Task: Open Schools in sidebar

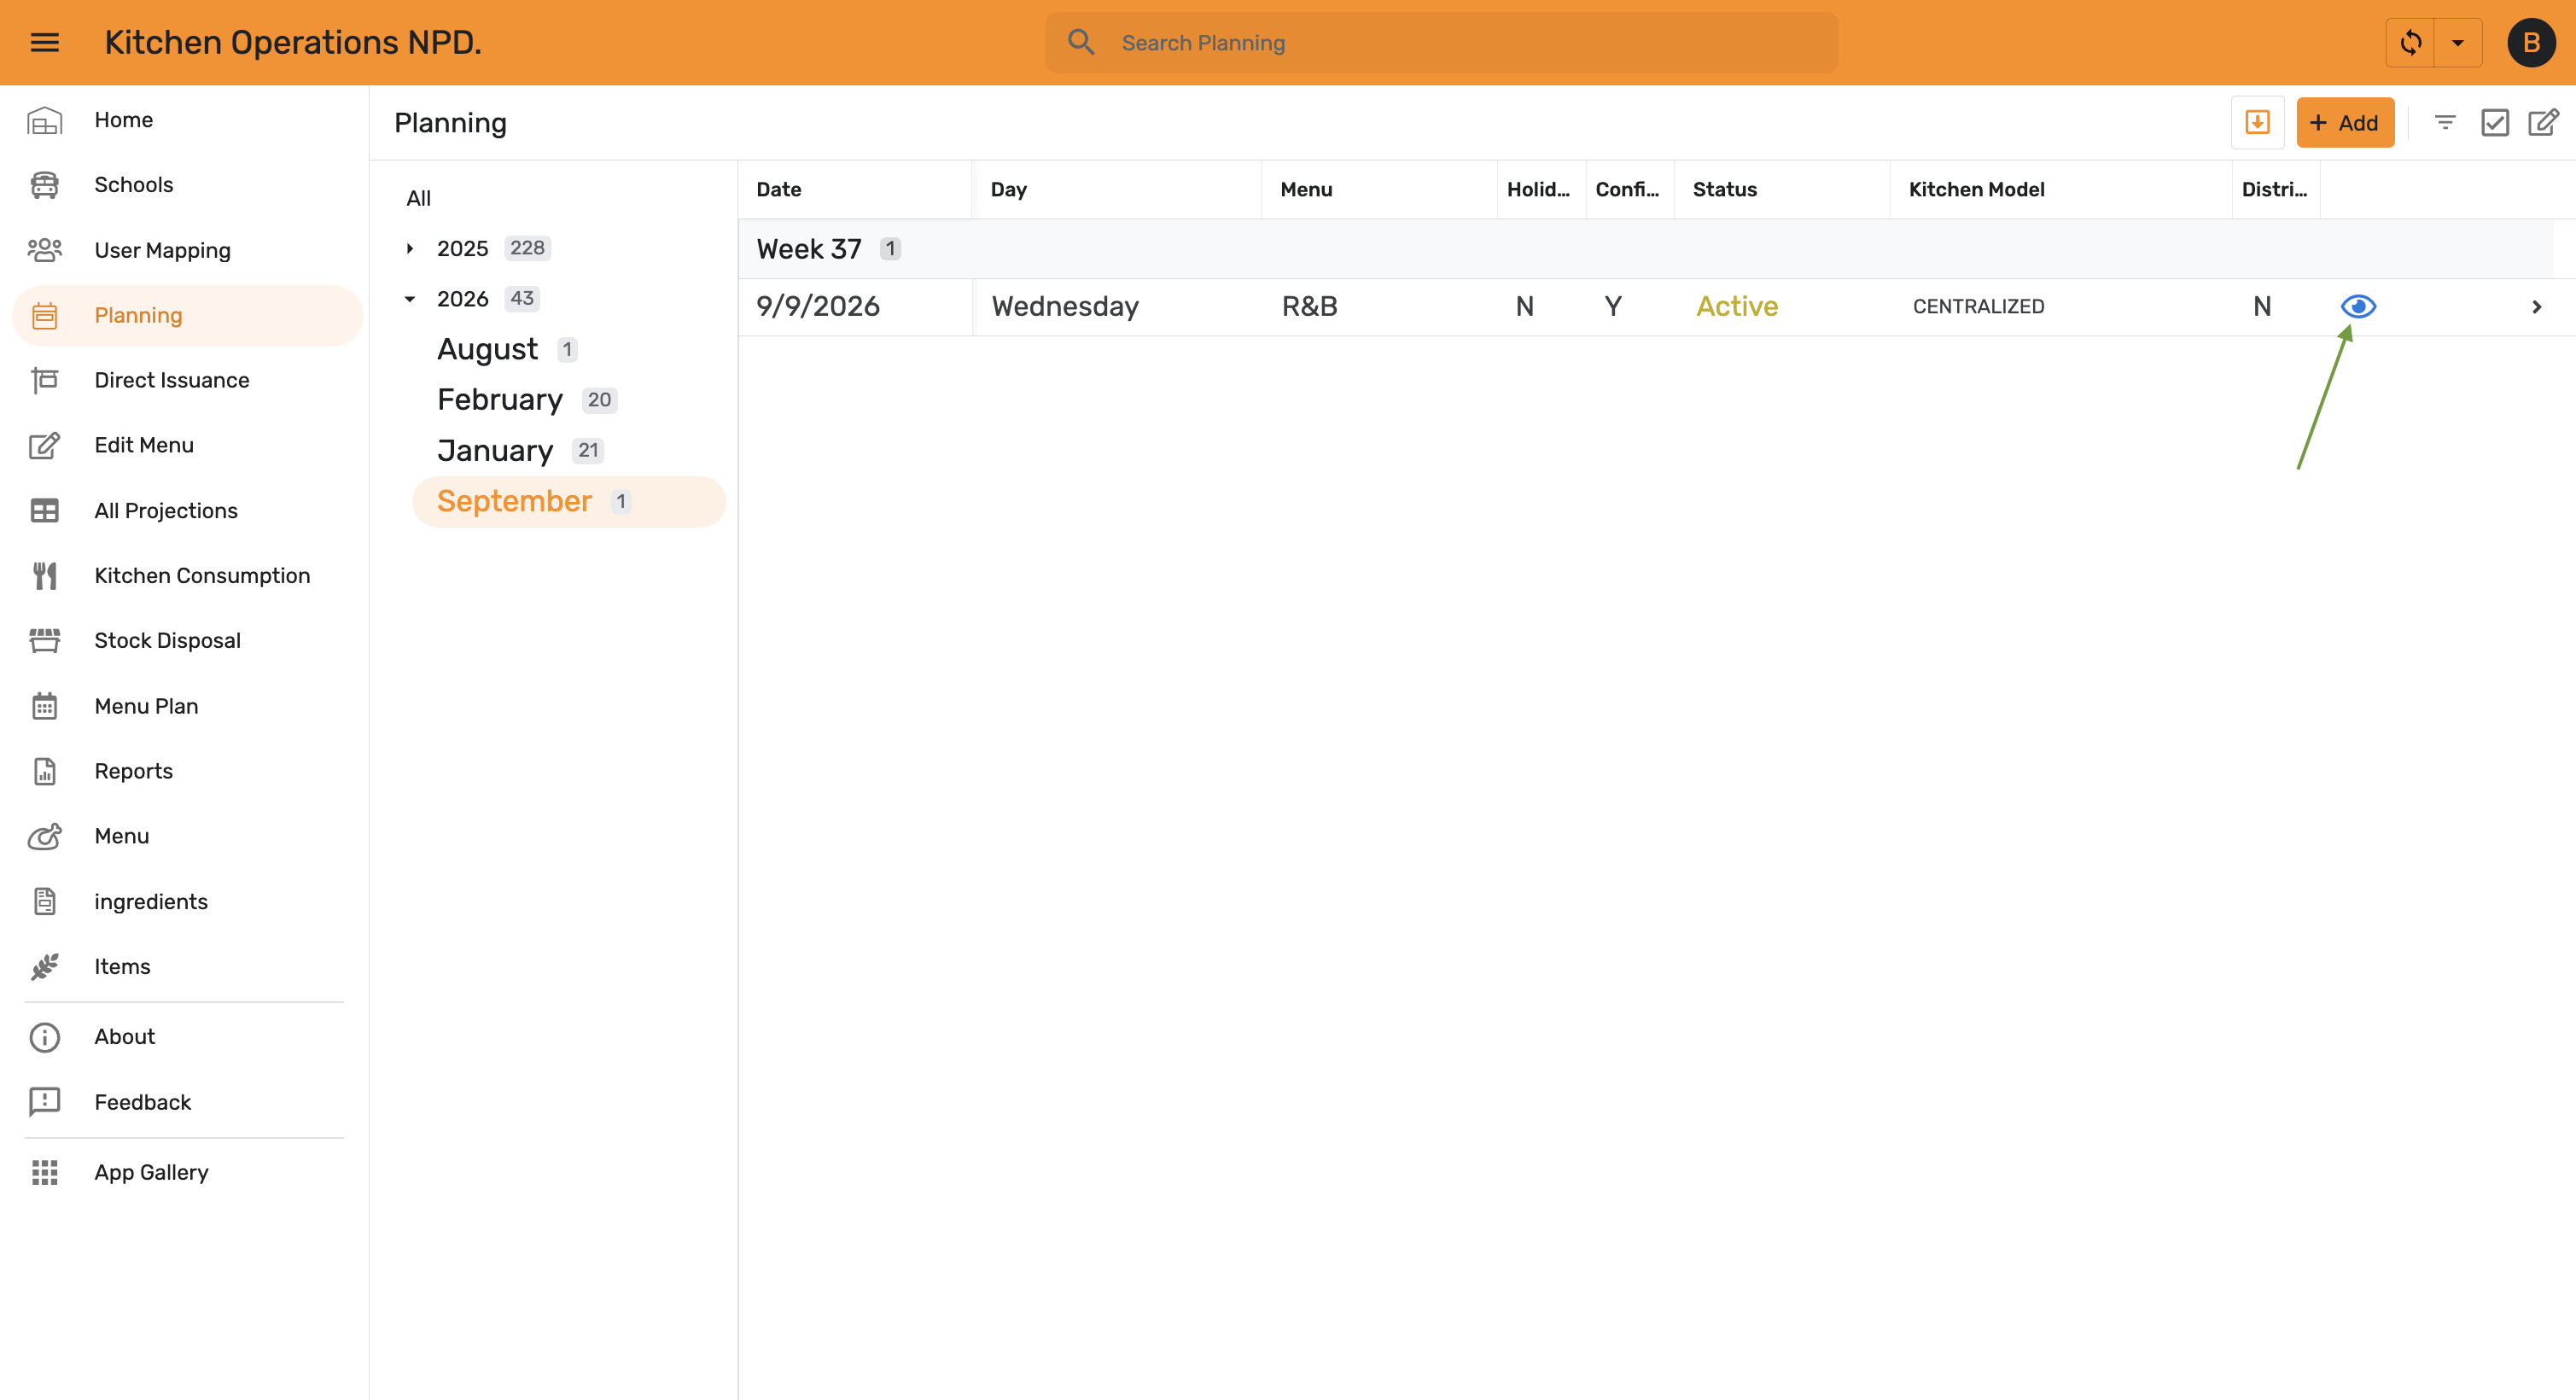Action: pos(187,185)
